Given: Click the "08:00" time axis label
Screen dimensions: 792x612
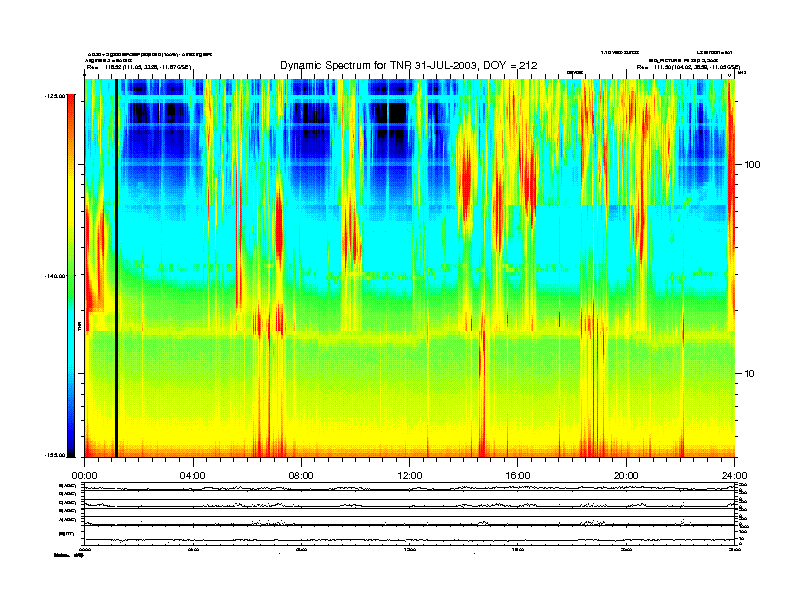Looking at the screenshot, I should click(302, 476).
